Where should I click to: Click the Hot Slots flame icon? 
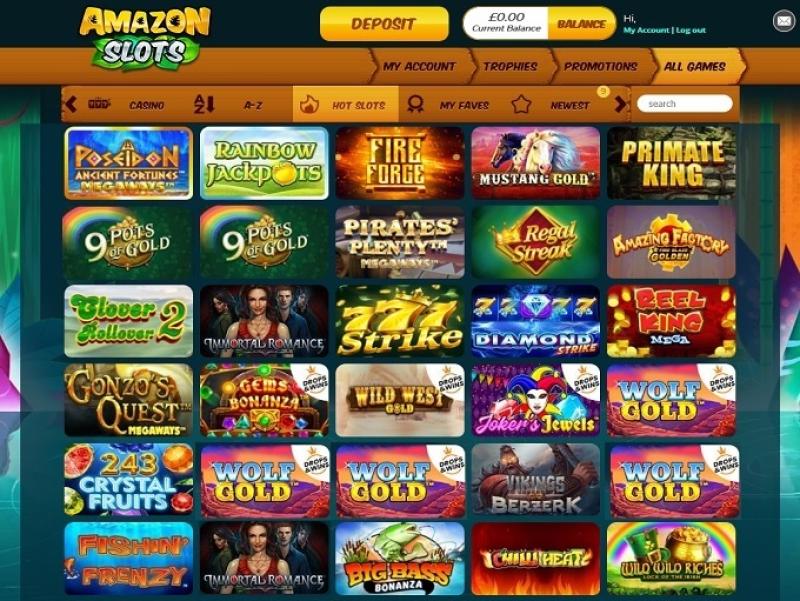click(309, 104)
